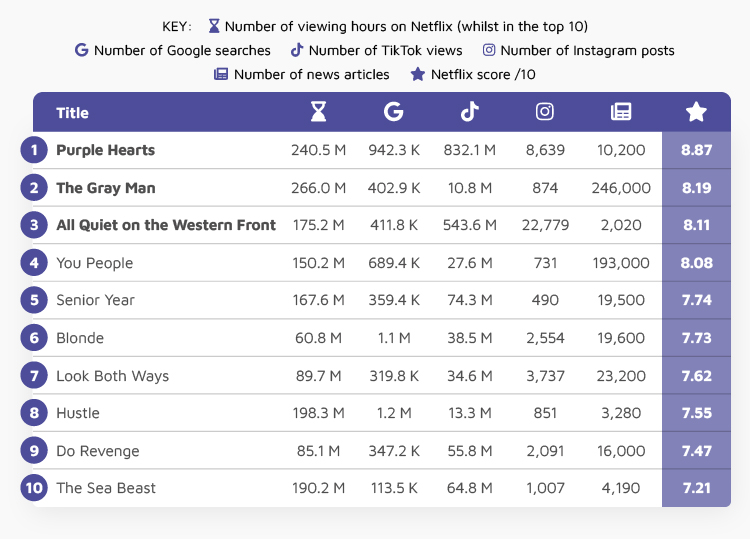Click the 22,779 Instagram posts value
This screenshot has height=539, width=750.
pos(545,225)
